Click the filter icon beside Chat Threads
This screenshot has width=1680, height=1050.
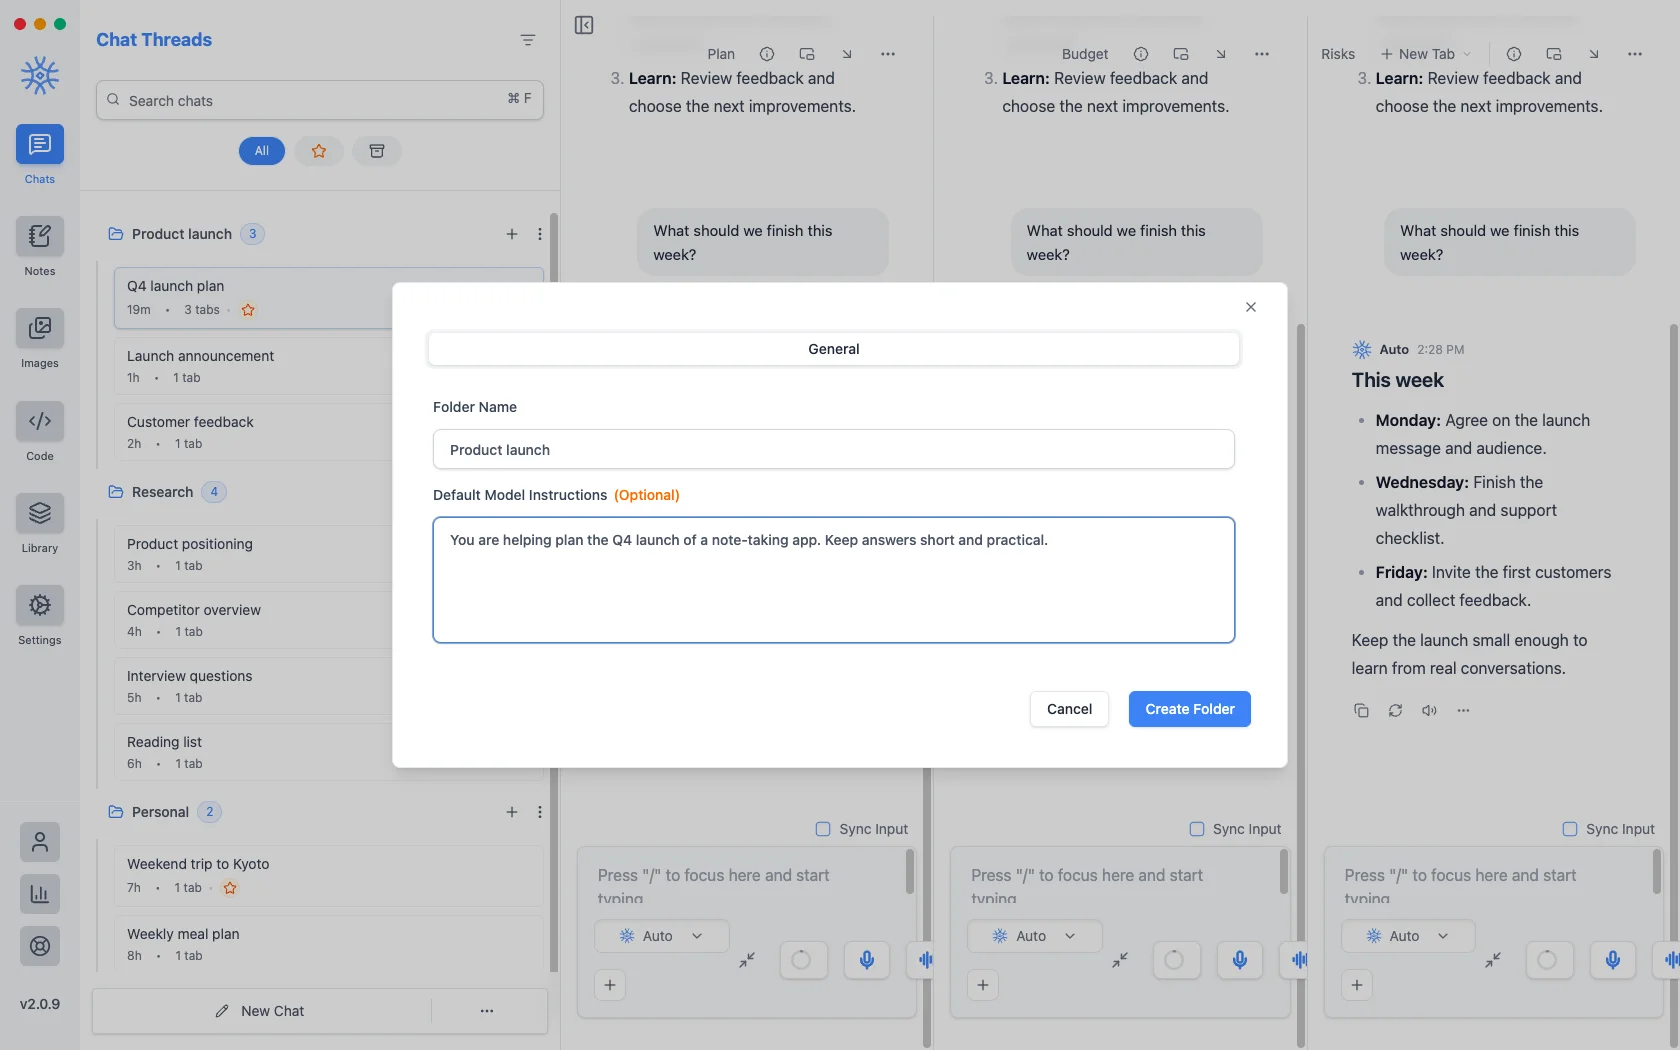tap(528, 40)
